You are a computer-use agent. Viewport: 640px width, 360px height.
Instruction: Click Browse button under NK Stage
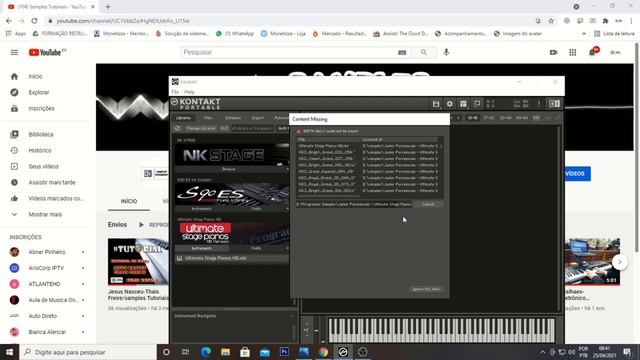point(229,169)
